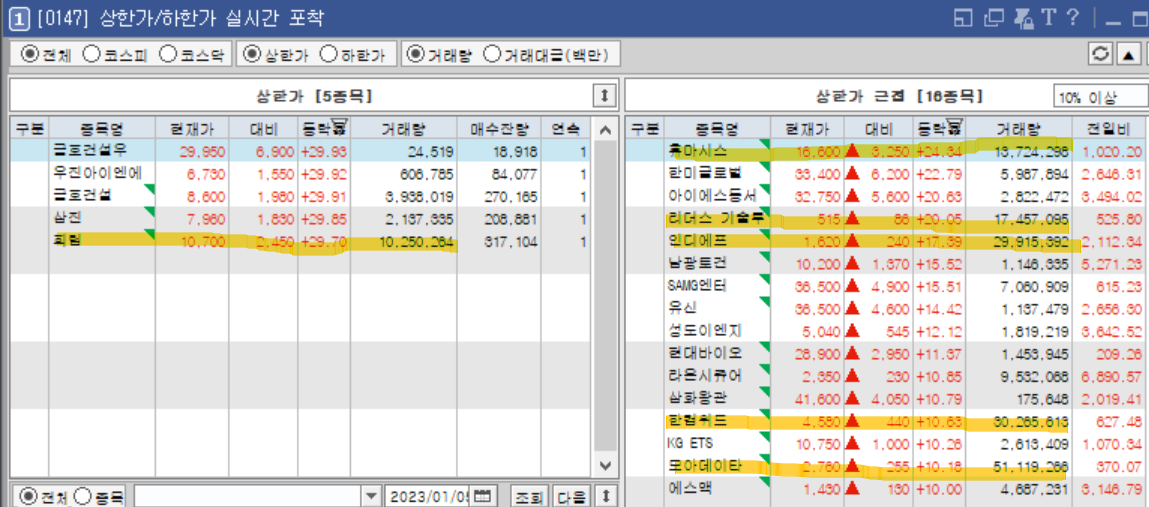This screenshot has height=507, width=1149.
Task: Select the 휴마시스 row
Action: pyautogui.click(x=887, y=152)
